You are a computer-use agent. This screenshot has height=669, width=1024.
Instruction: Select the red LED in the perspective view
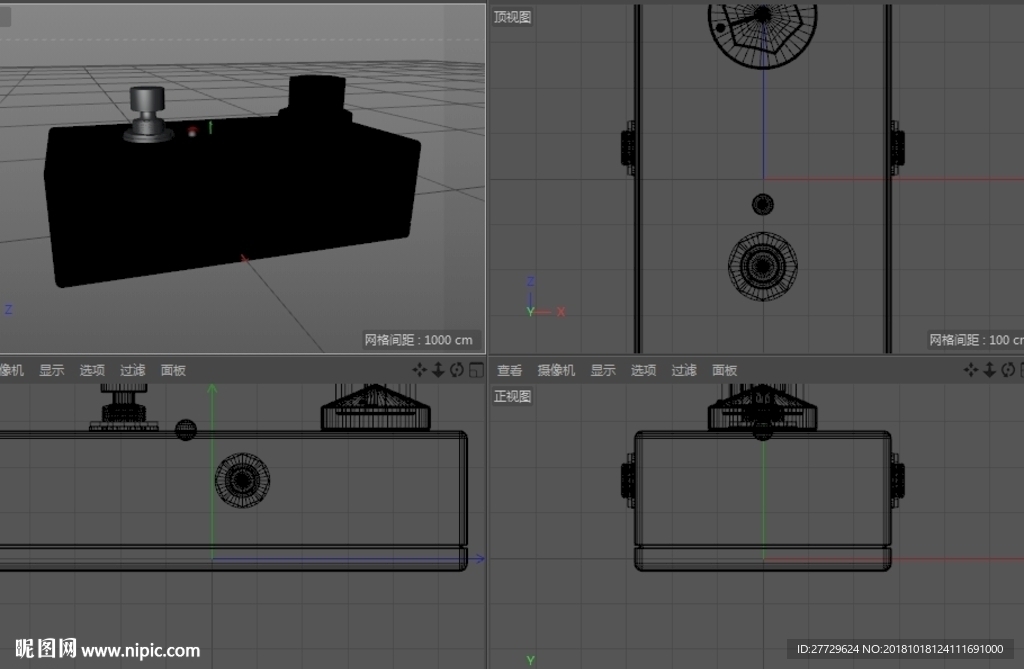[x=192, y=132]
